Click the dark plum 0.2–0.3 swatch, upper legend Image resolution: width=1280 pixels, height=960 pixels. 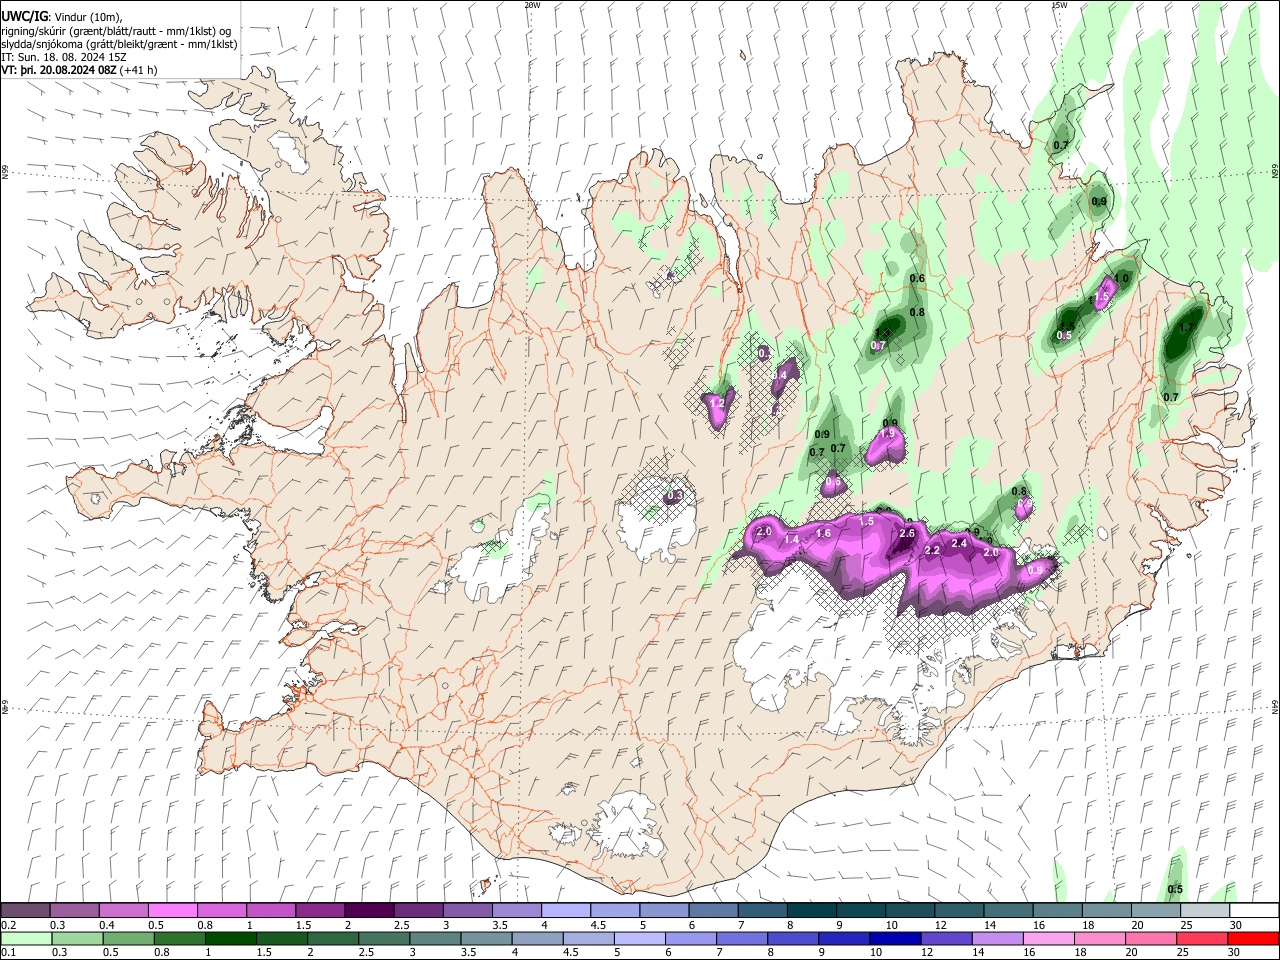(26, 910)
